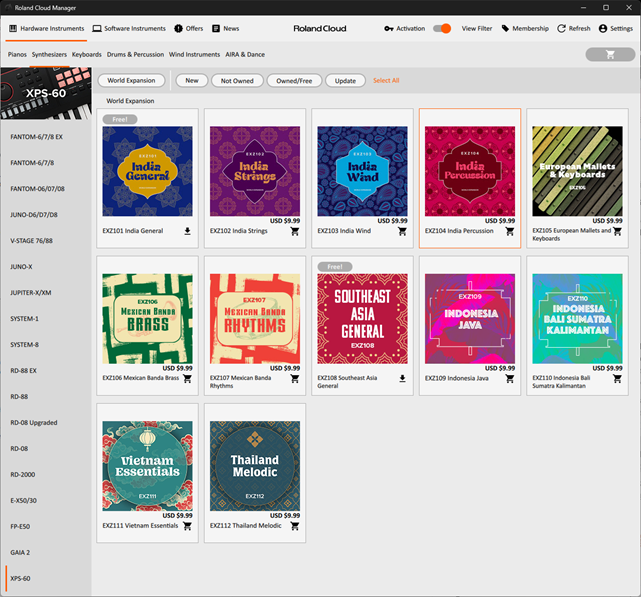
Task: Click the Select All link
Action: 386,81
